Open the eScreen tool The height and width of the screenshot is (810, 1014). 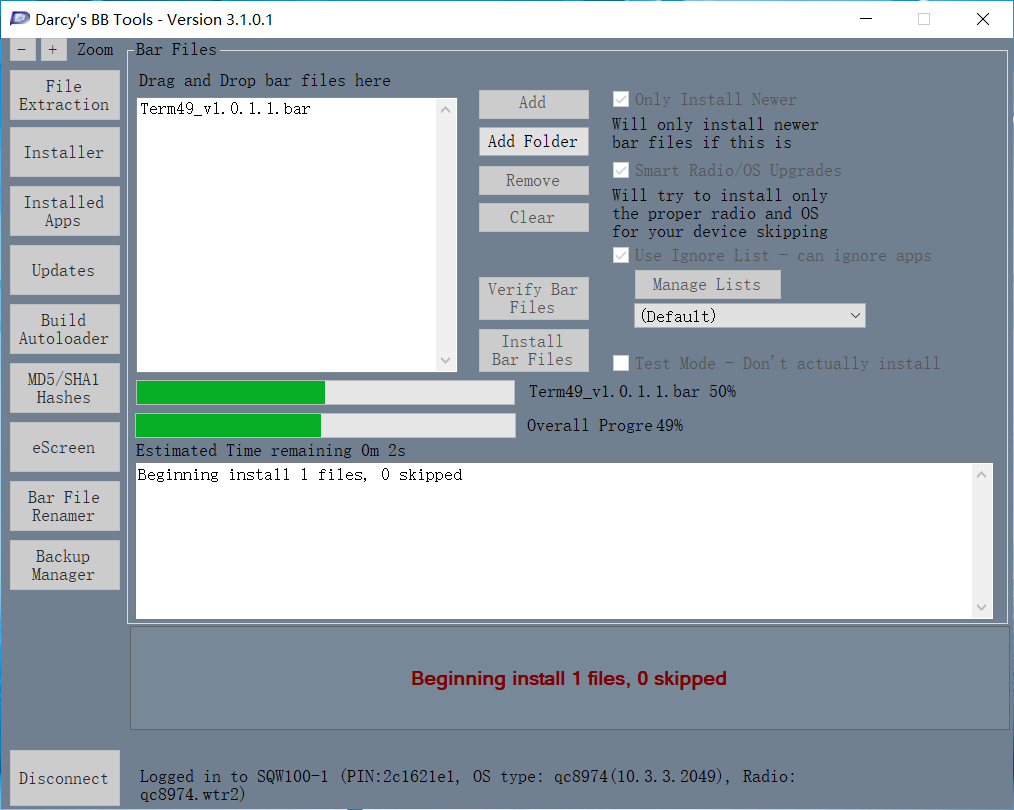[64, 447]
